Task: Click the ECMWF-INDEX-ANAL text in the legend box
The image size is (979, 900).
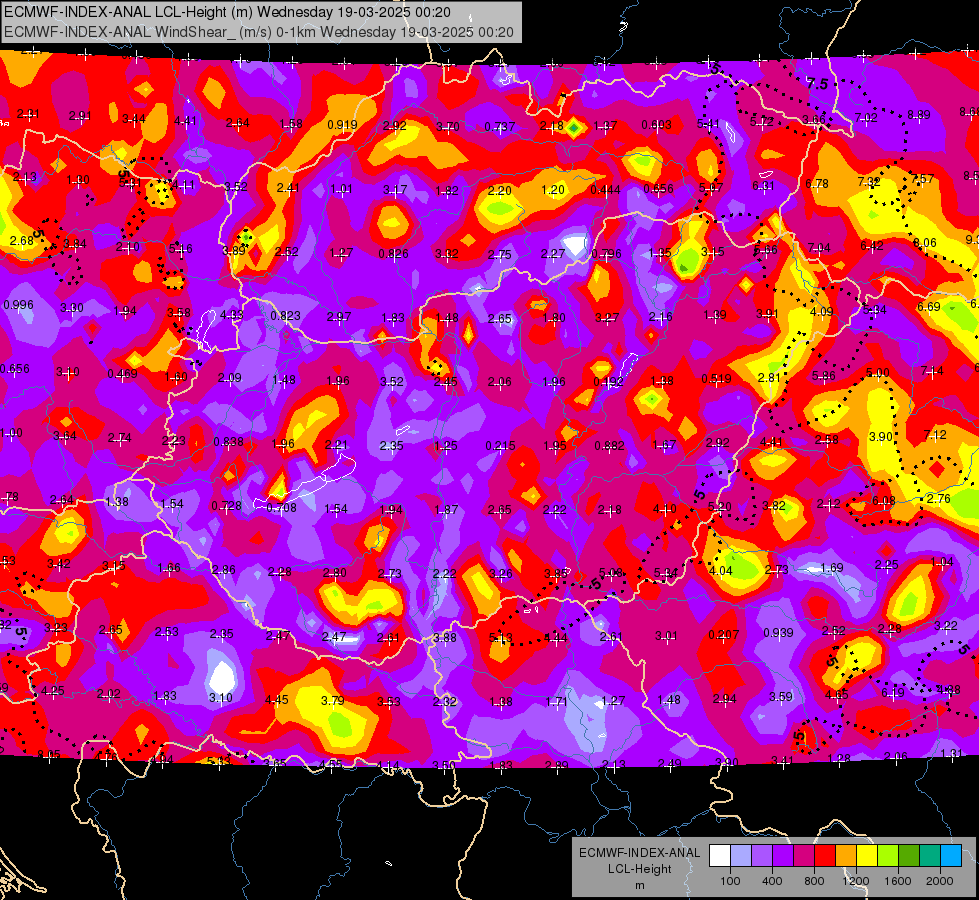Action: [x=639, y=853]
